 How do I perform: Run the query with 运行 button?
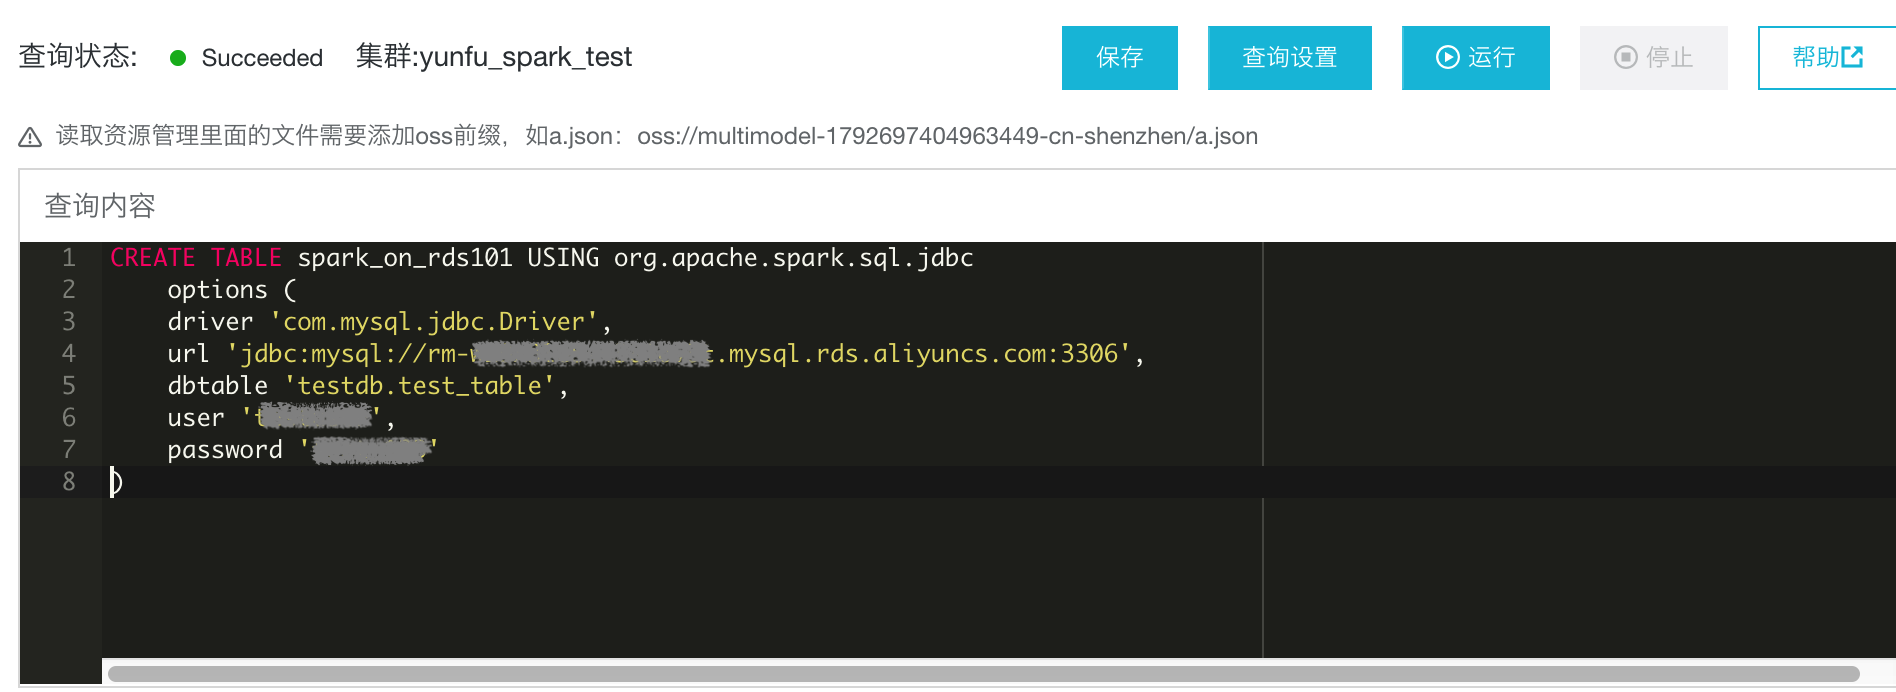pyautogui.click(x=1475, y=58)
